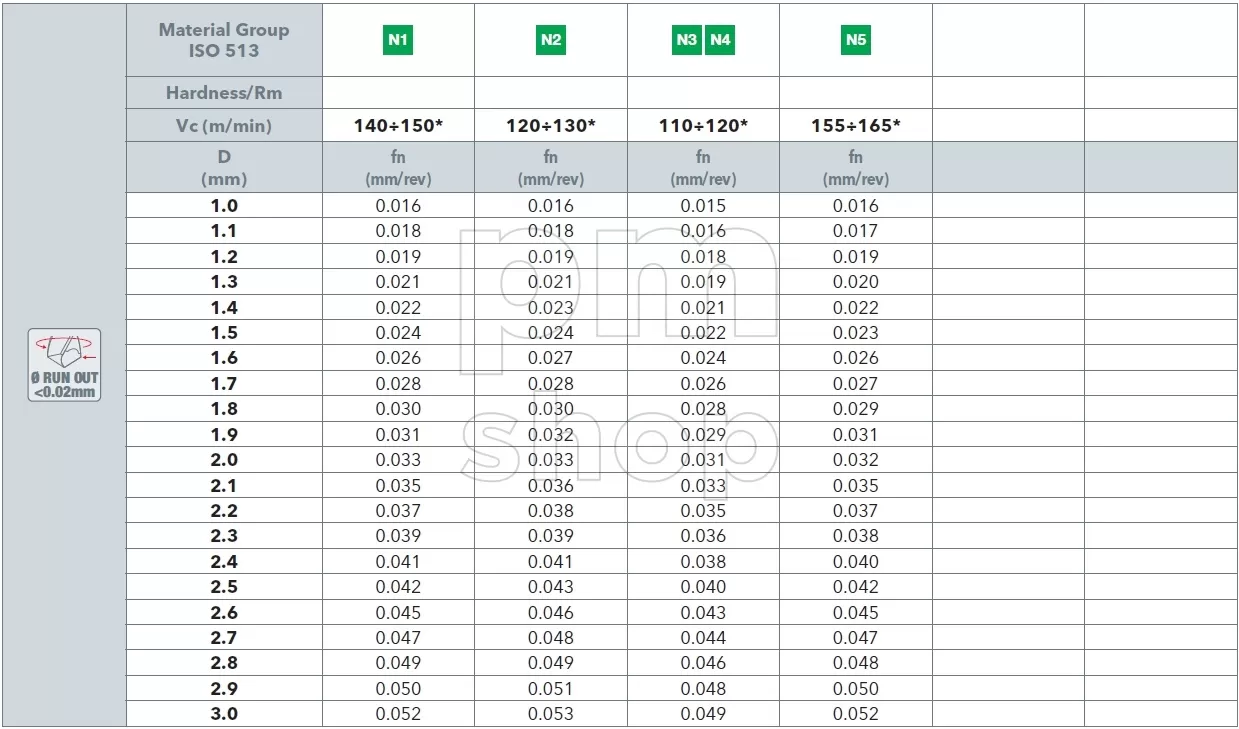Click the N5 material group badge

click(x=856, y=40)
